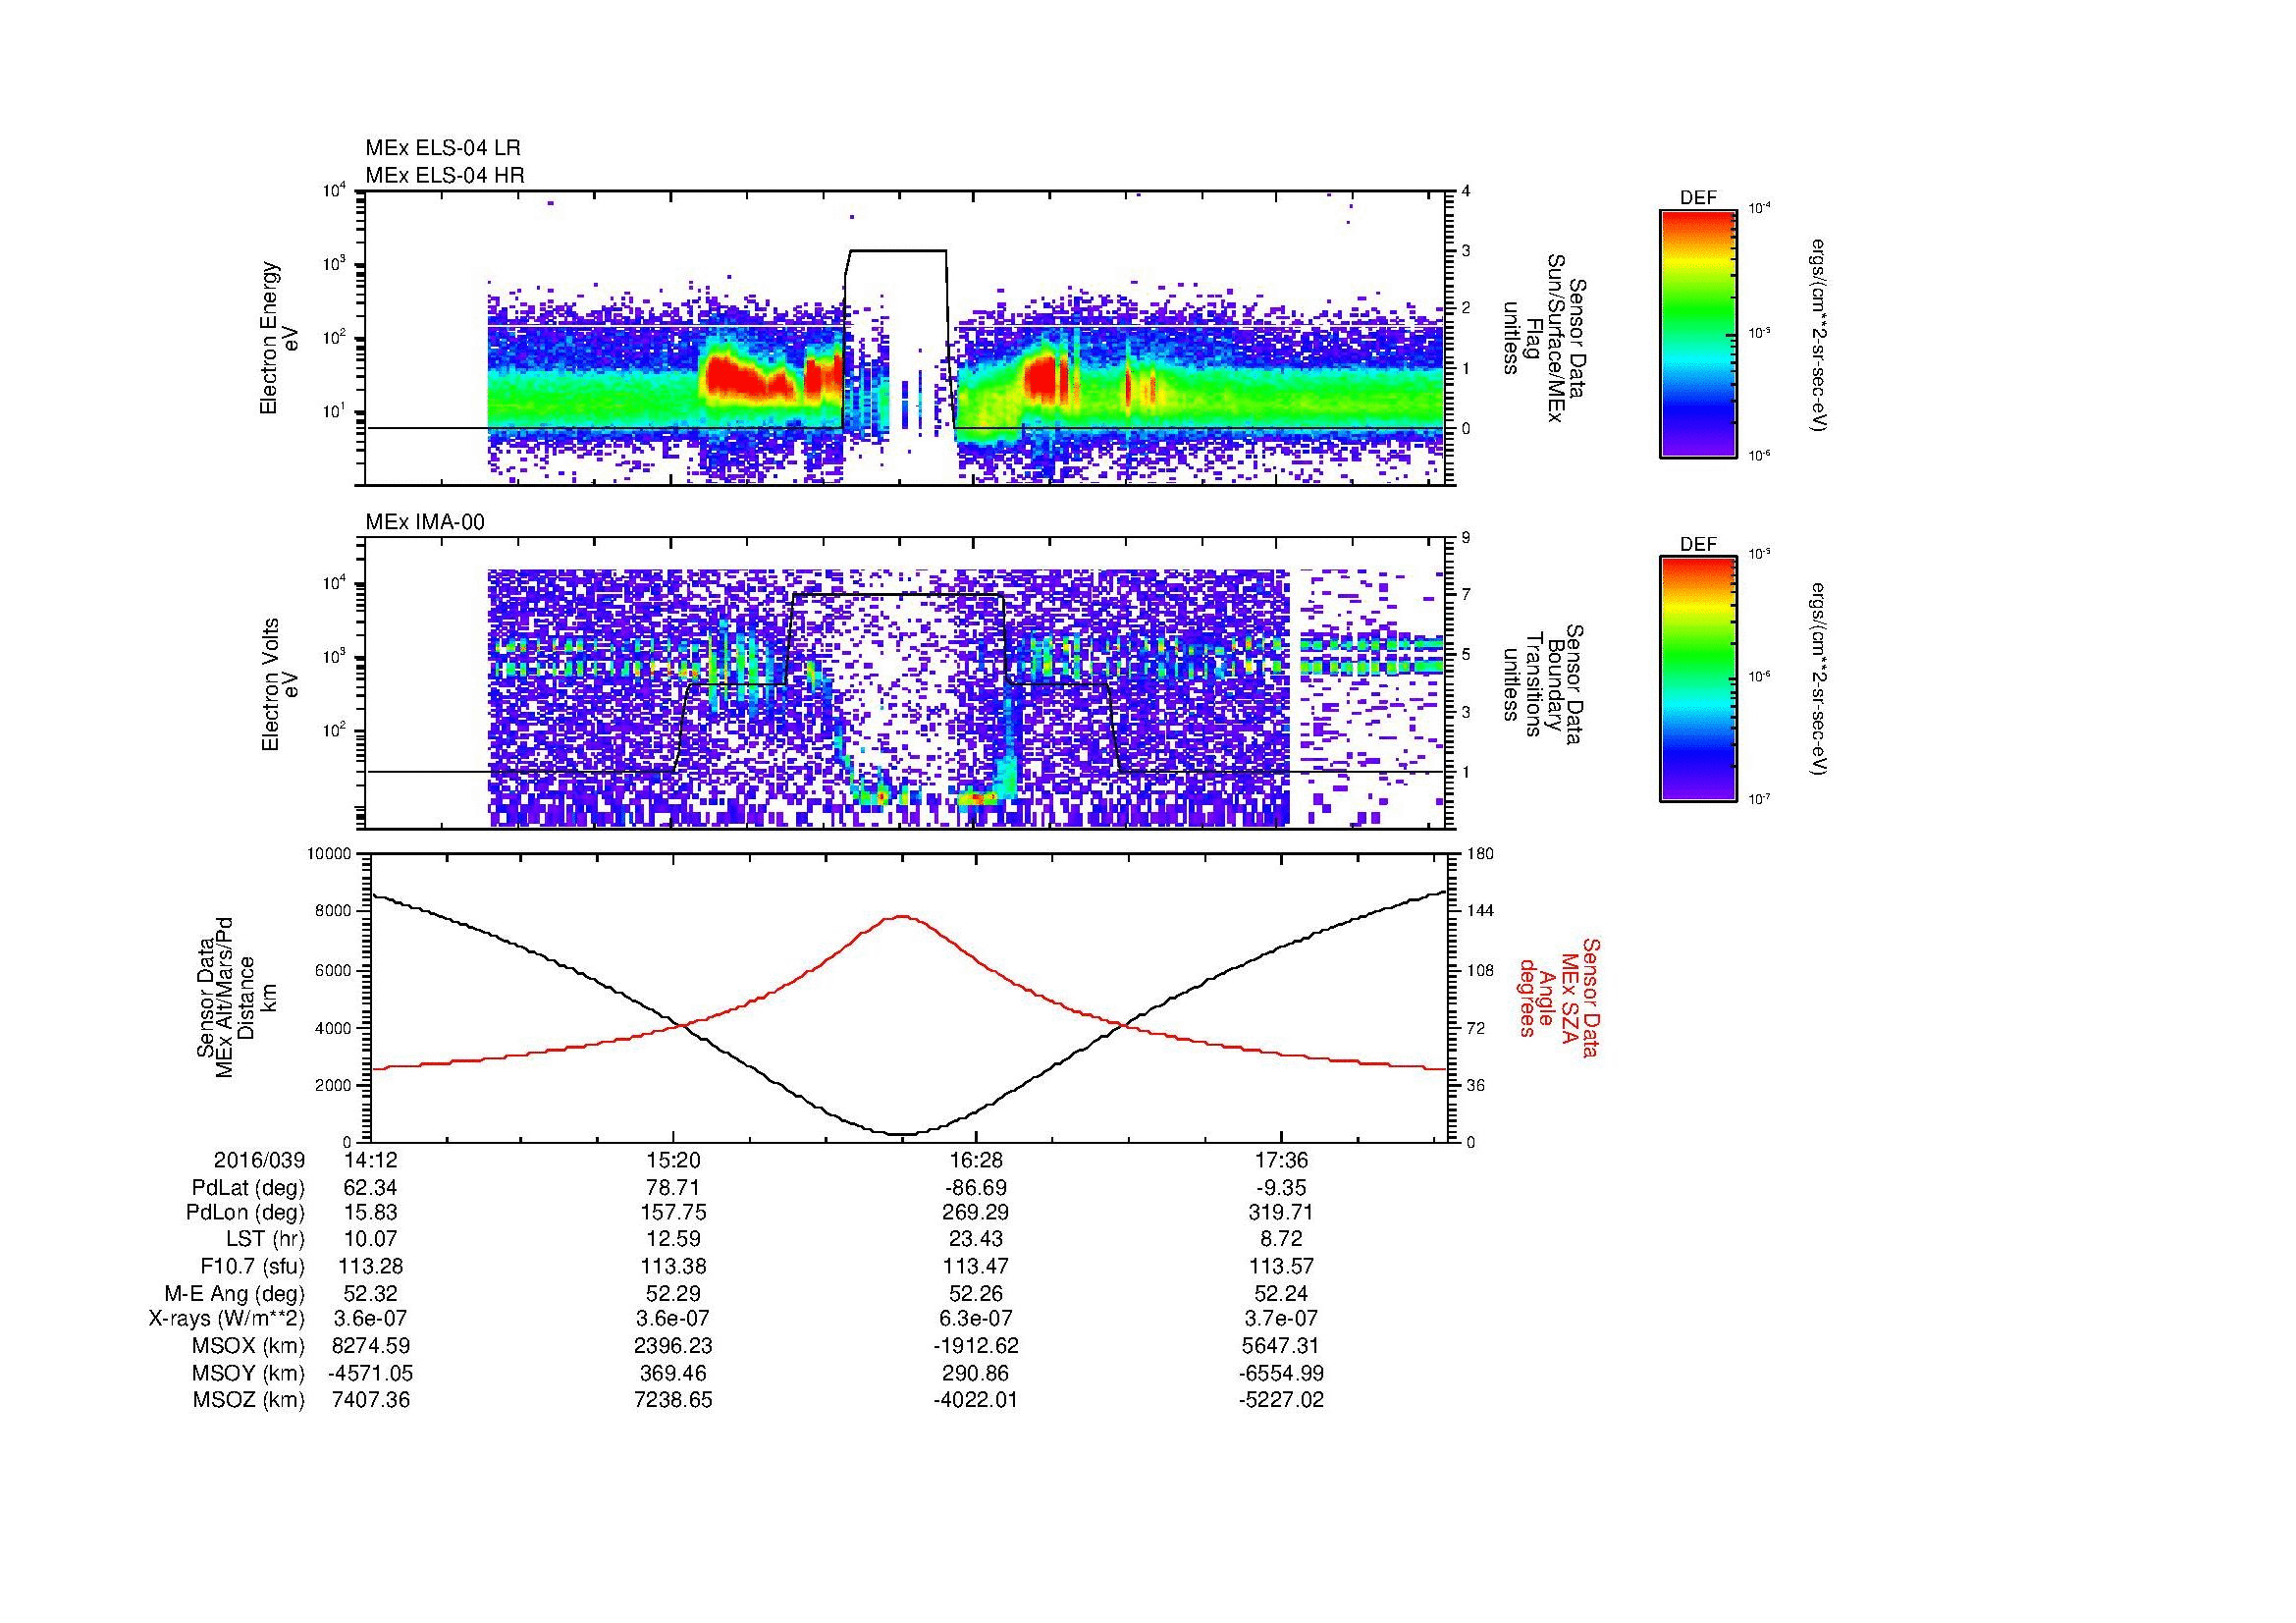This screenshot has width=2296, height=1623.
Task: Click the MSOZ value '7238.65'
Action: coord(673,1400)
